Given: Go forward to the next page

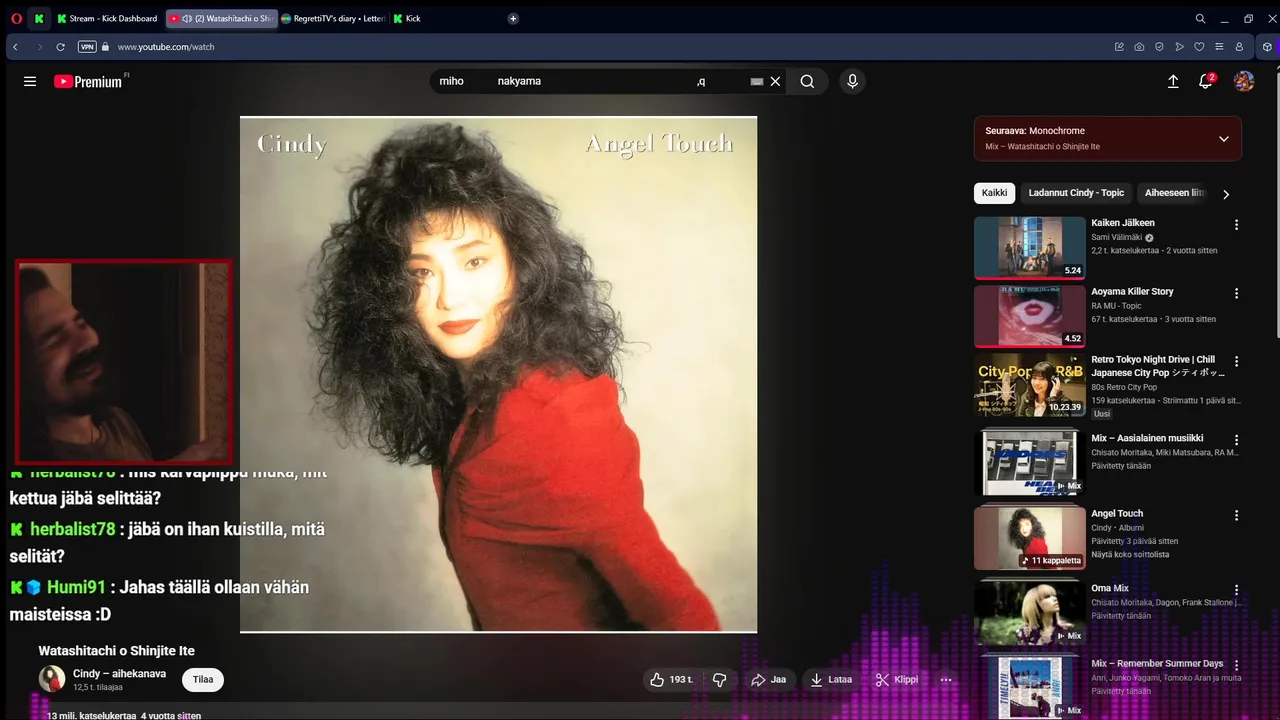Looking at the screenshot, I should (x=39, y=47).
